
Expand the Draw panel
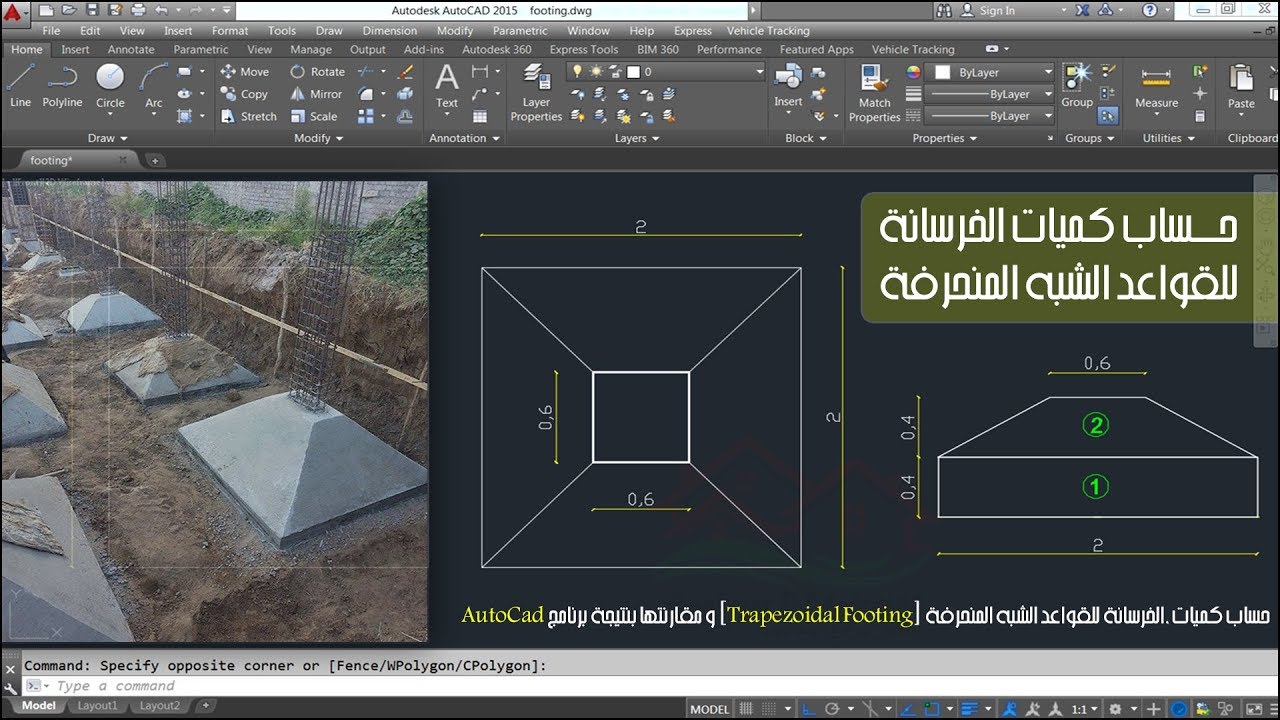108,138
